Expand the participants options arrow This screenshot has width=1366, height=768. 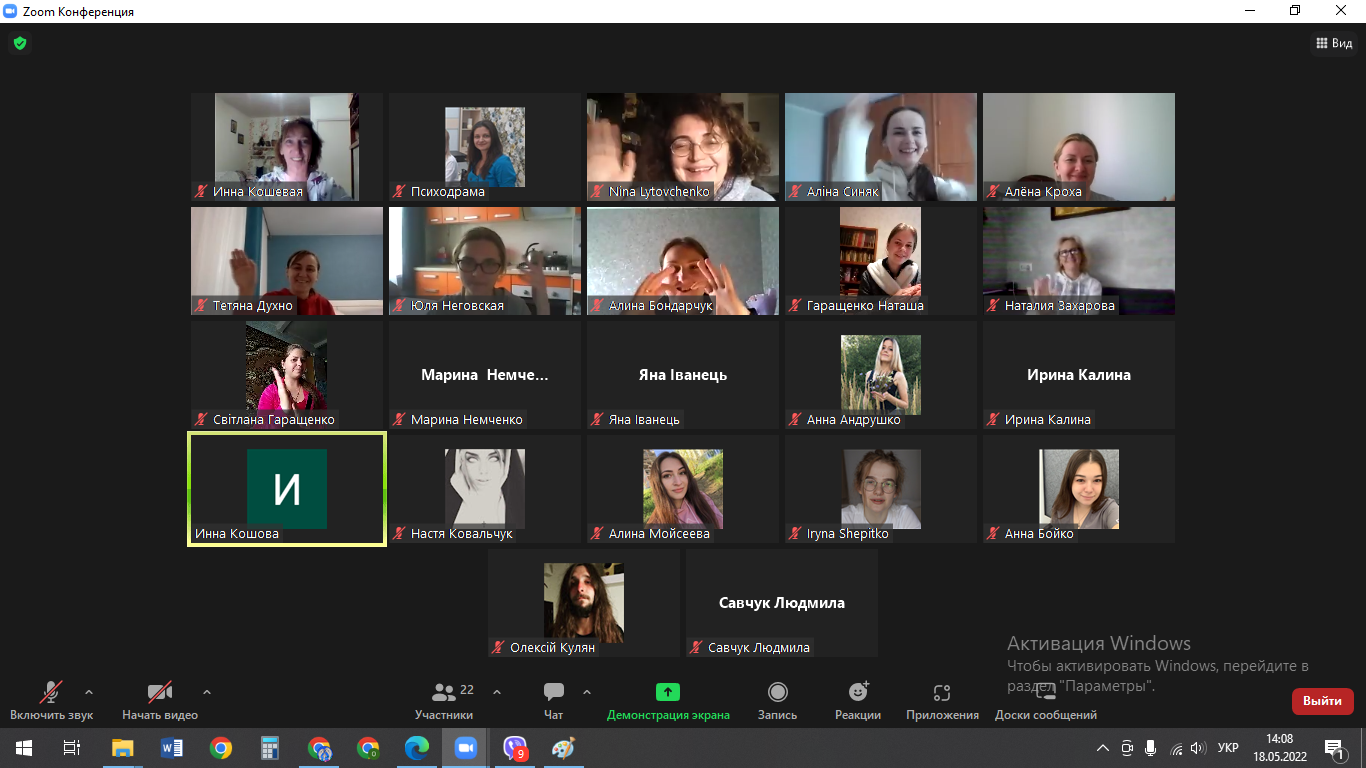click(x=497, y=691)
